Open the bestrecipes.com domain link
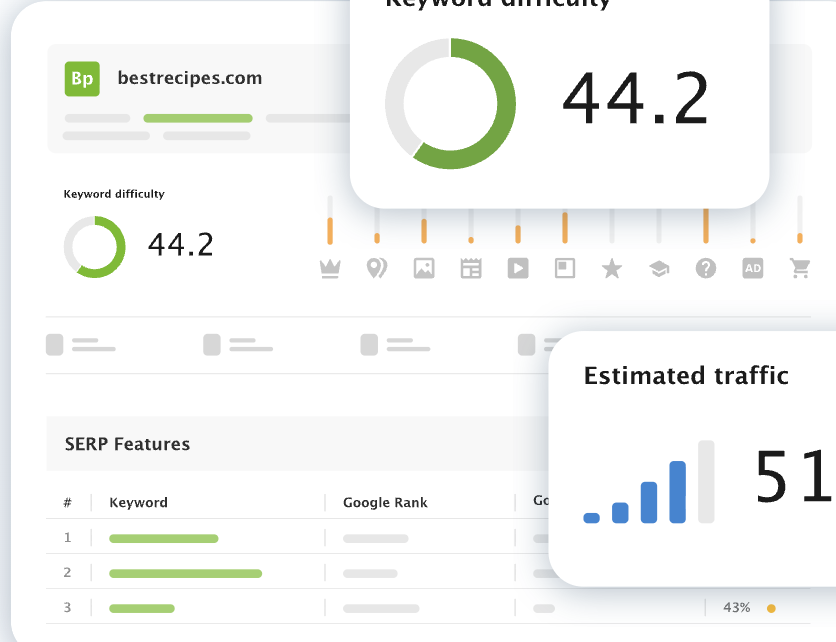The height and width of the screenshot is (642, 836). pyautogui.click(x=190, y=78)
